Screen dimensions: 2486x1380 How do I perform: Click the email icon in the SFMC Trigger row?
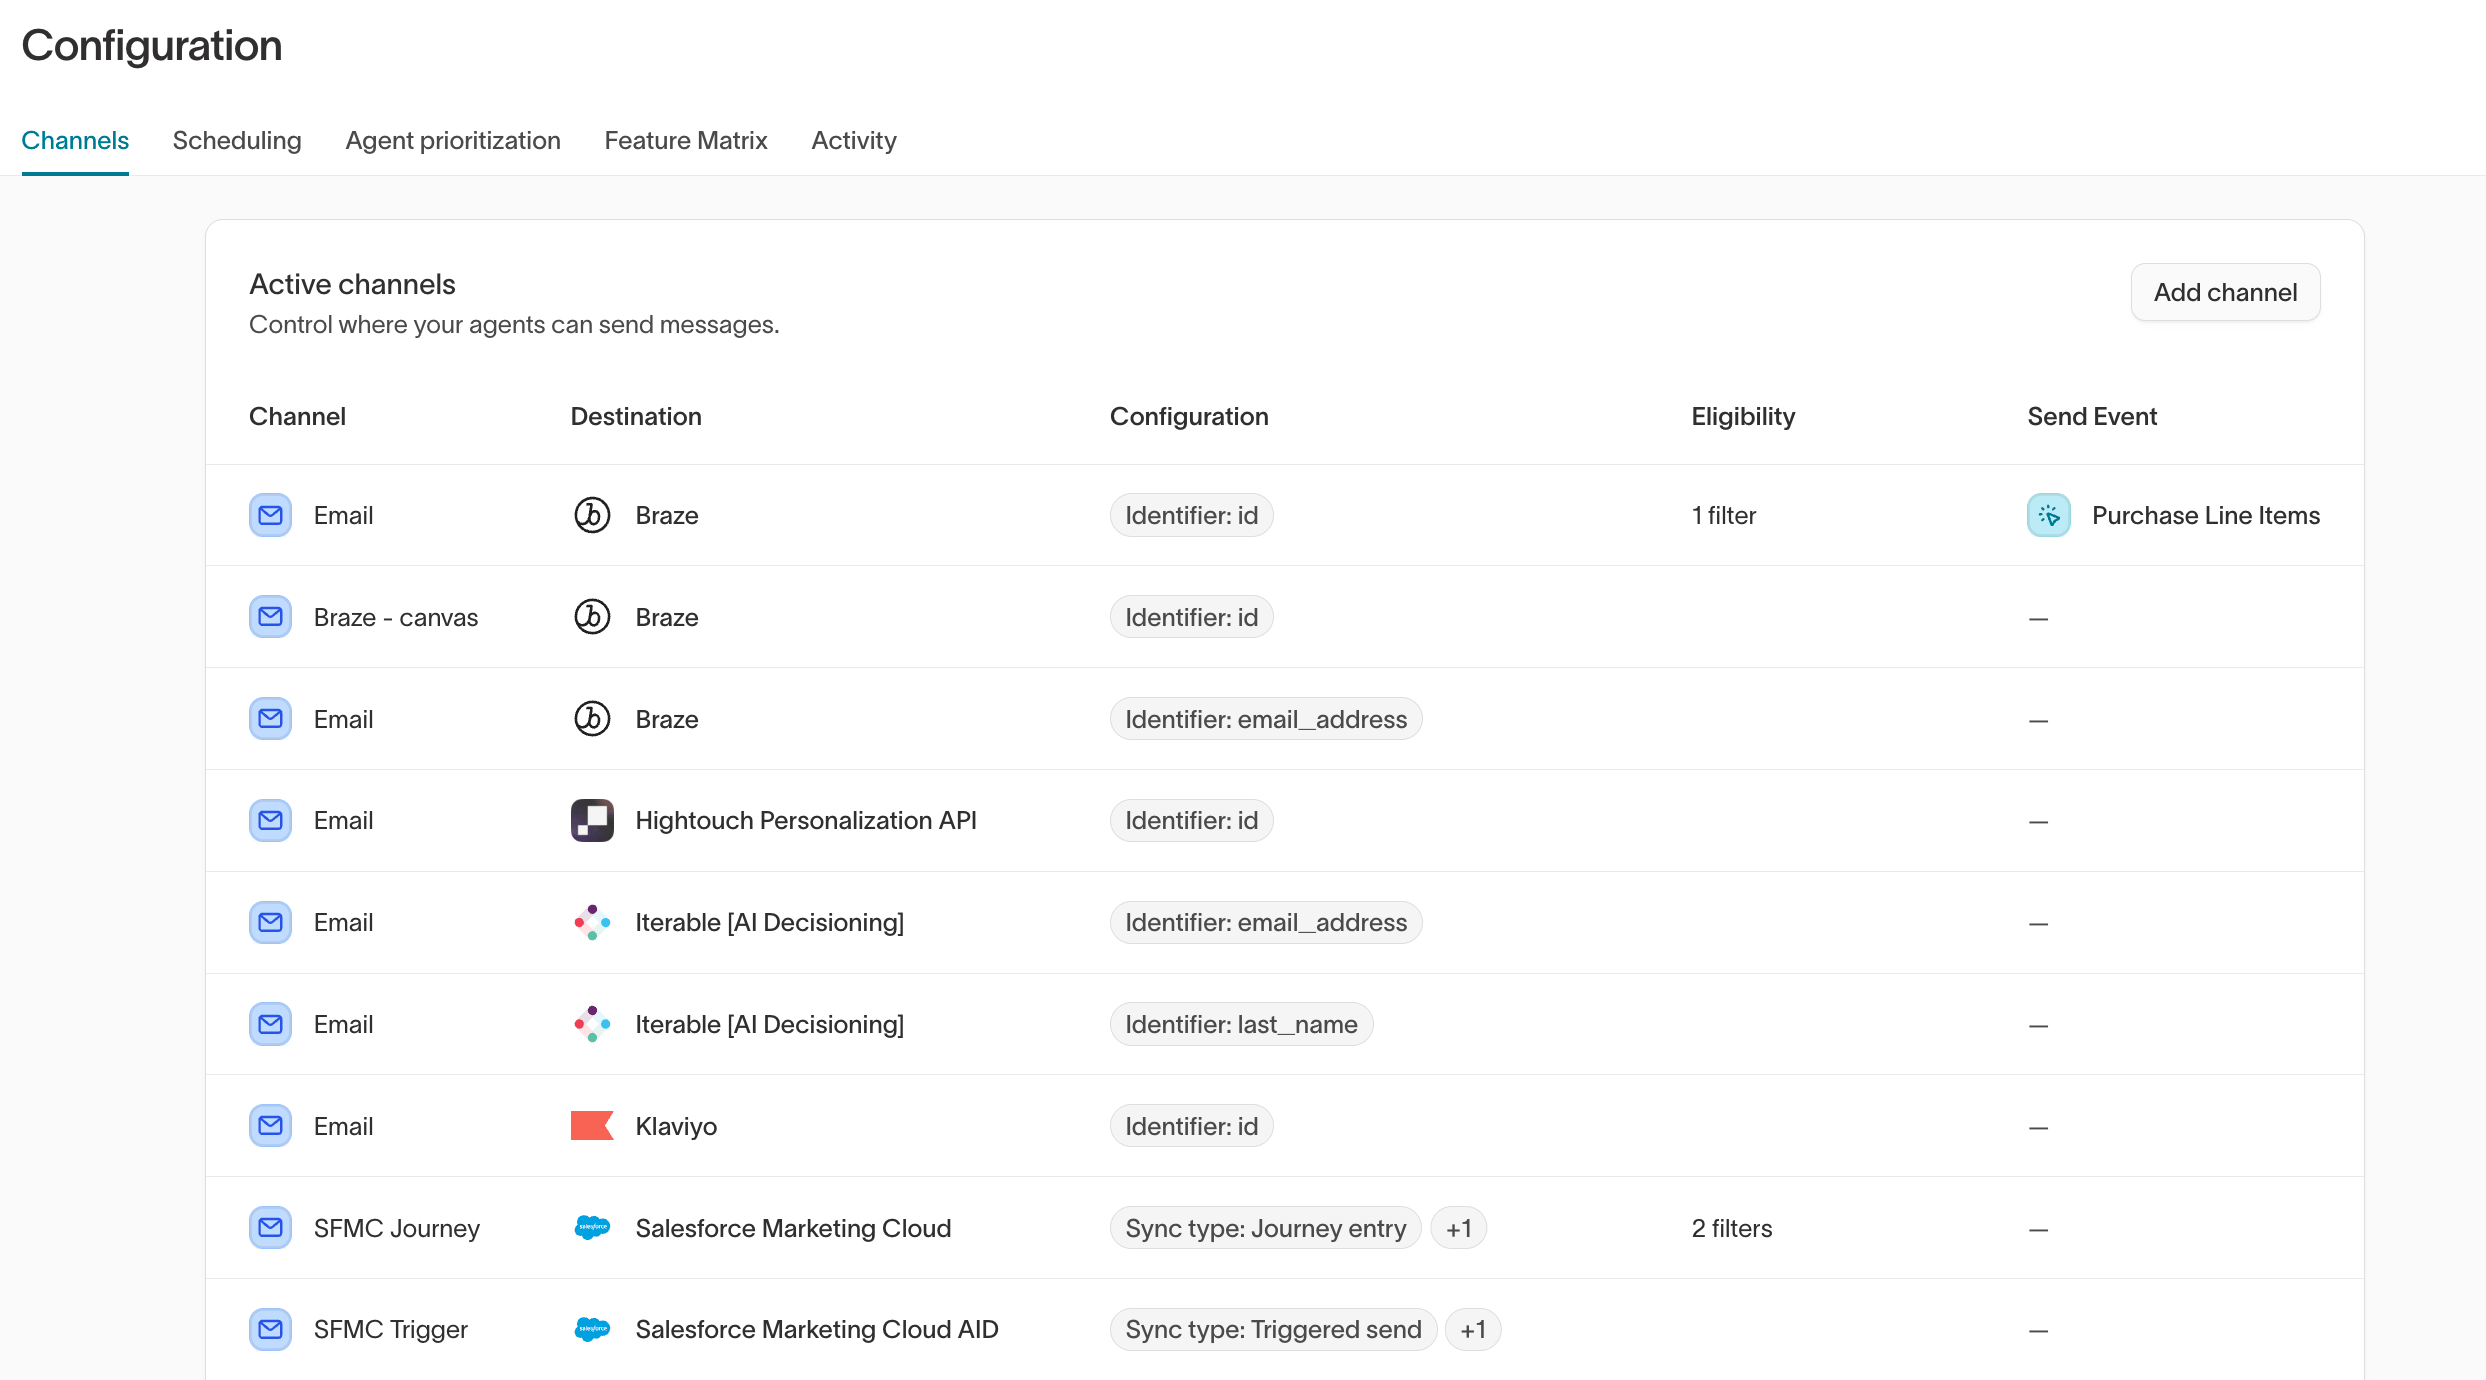pyautogui.click(x=270, y=1329)
